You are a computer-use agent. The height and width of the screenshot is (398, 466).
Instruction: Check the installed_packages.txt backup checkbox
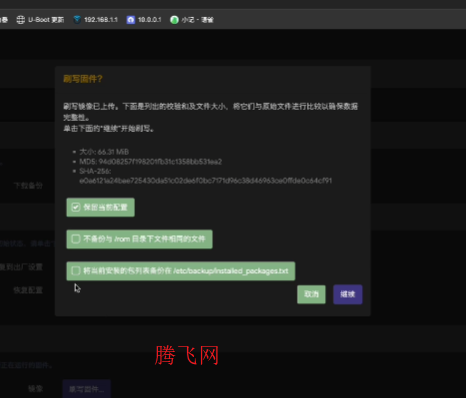76,271
